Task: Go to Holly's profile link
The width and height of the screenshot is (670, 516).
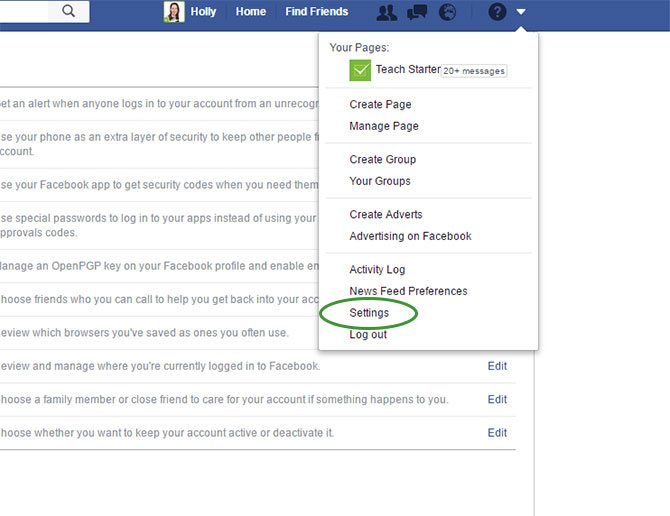Action: [x=203, y=12]
